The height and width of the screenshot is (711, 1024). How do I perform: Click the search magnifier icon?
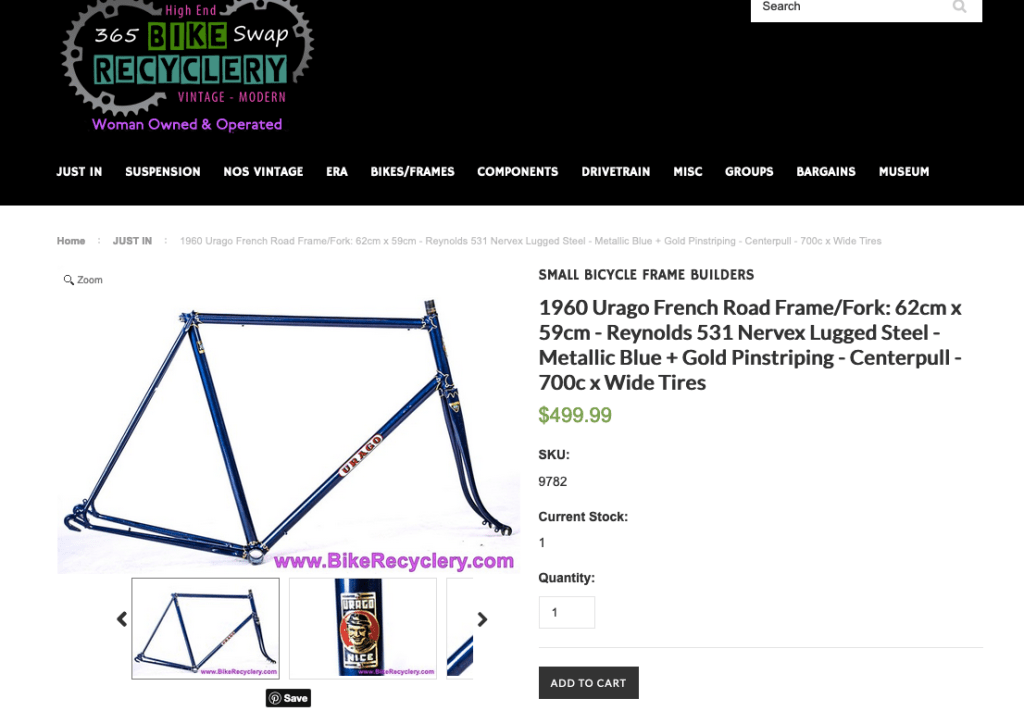click(x=959, y=7)
